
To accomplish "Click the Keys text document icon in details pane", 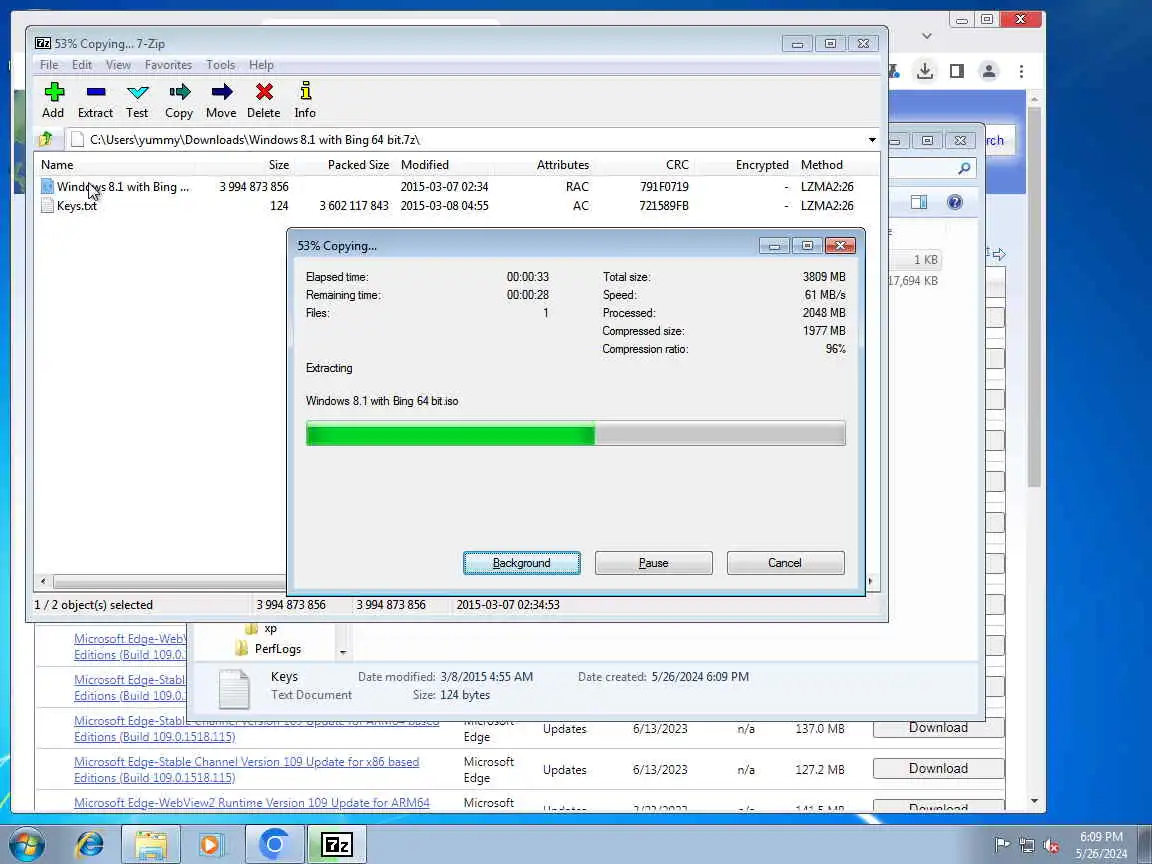I will pyautogui.click(x=234, y=688).
